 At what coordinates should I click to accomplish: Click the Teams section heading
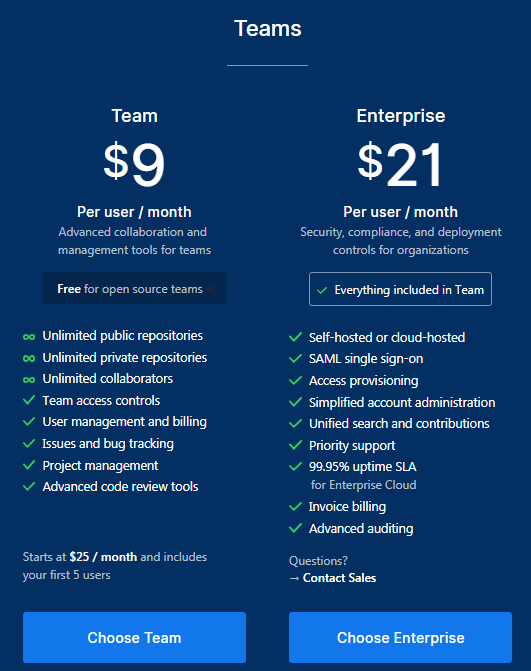[x=268, y=29]
